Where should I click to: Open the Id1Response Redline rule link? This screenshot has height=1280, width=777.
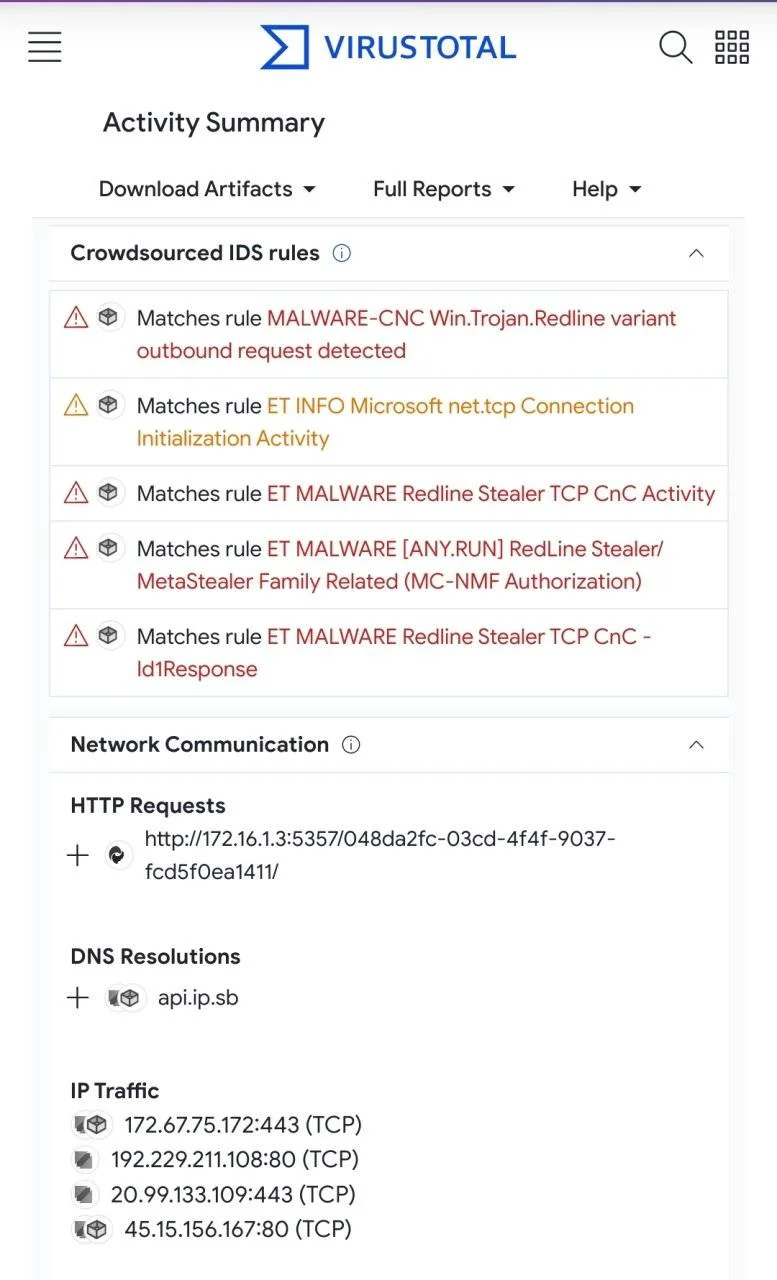pyautogui.click(x=394, y=653)
